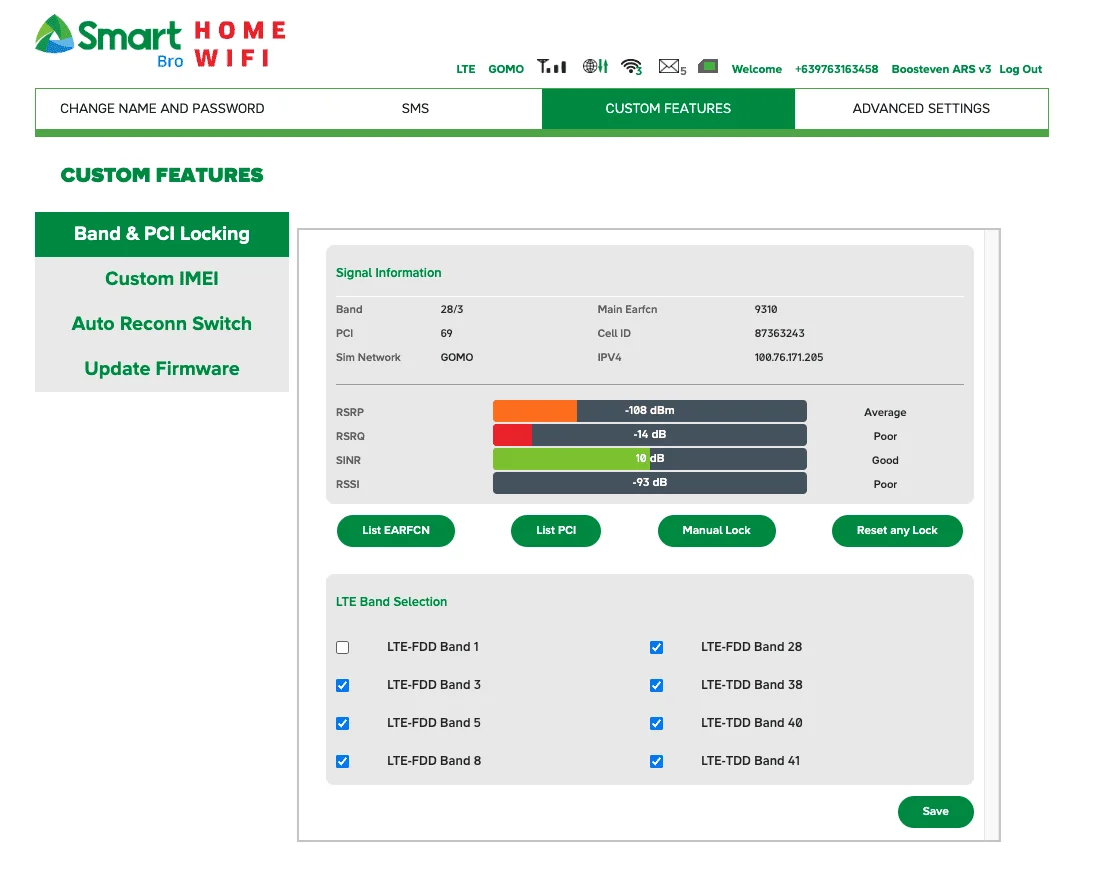1110x882 pixels.
Task: Switch to the SMS tab
Action: tap(416, 108)
